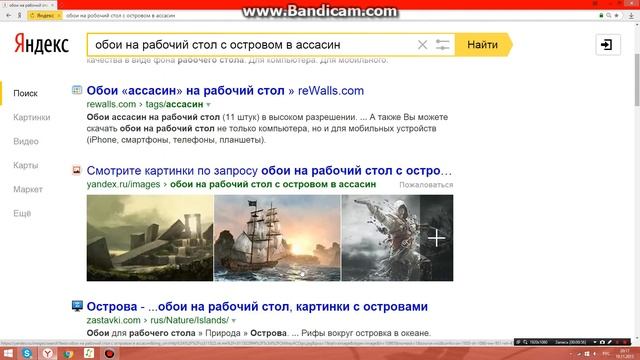Expand dropdown arrow next to rus/Nature/Islands/

(234, 320)
